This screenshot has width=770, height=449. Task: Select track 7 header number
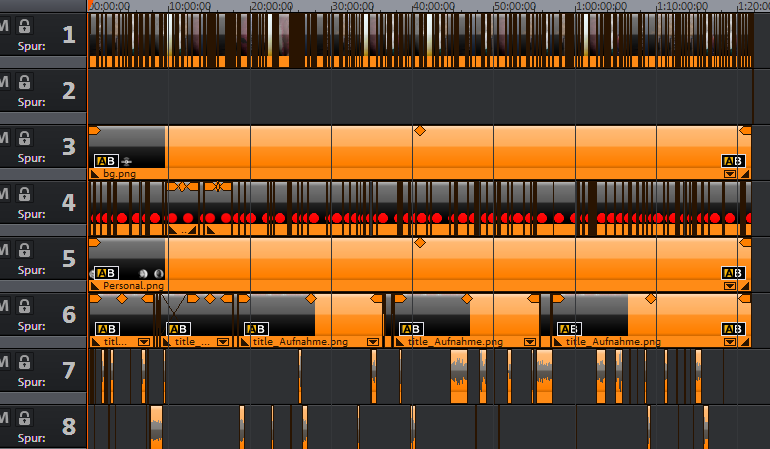[x=69, y=372]
